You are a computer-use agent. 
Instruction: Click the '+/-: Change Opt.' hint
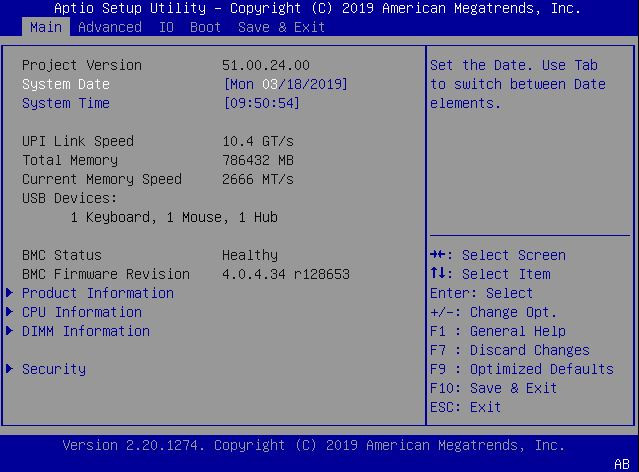(494, 312)
